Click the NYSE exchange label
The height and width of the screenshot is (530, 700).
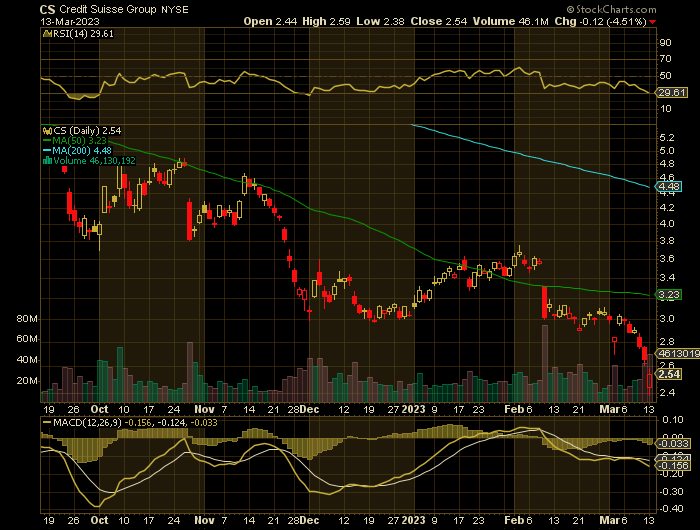point(175,10)
